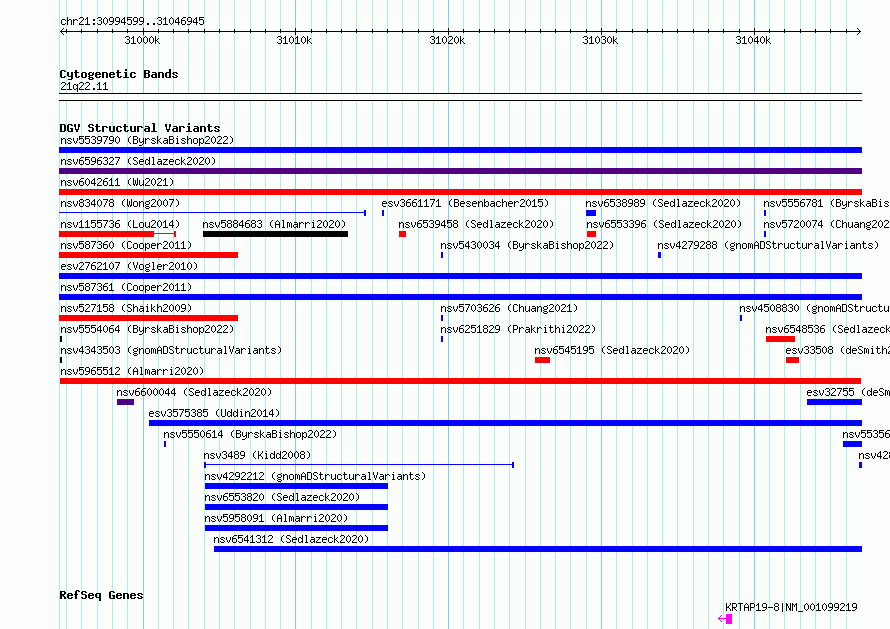Open nsv6553820 (Sedlazeck2020) label
Screen dimensions: 890x629
(x=282, y=497)
